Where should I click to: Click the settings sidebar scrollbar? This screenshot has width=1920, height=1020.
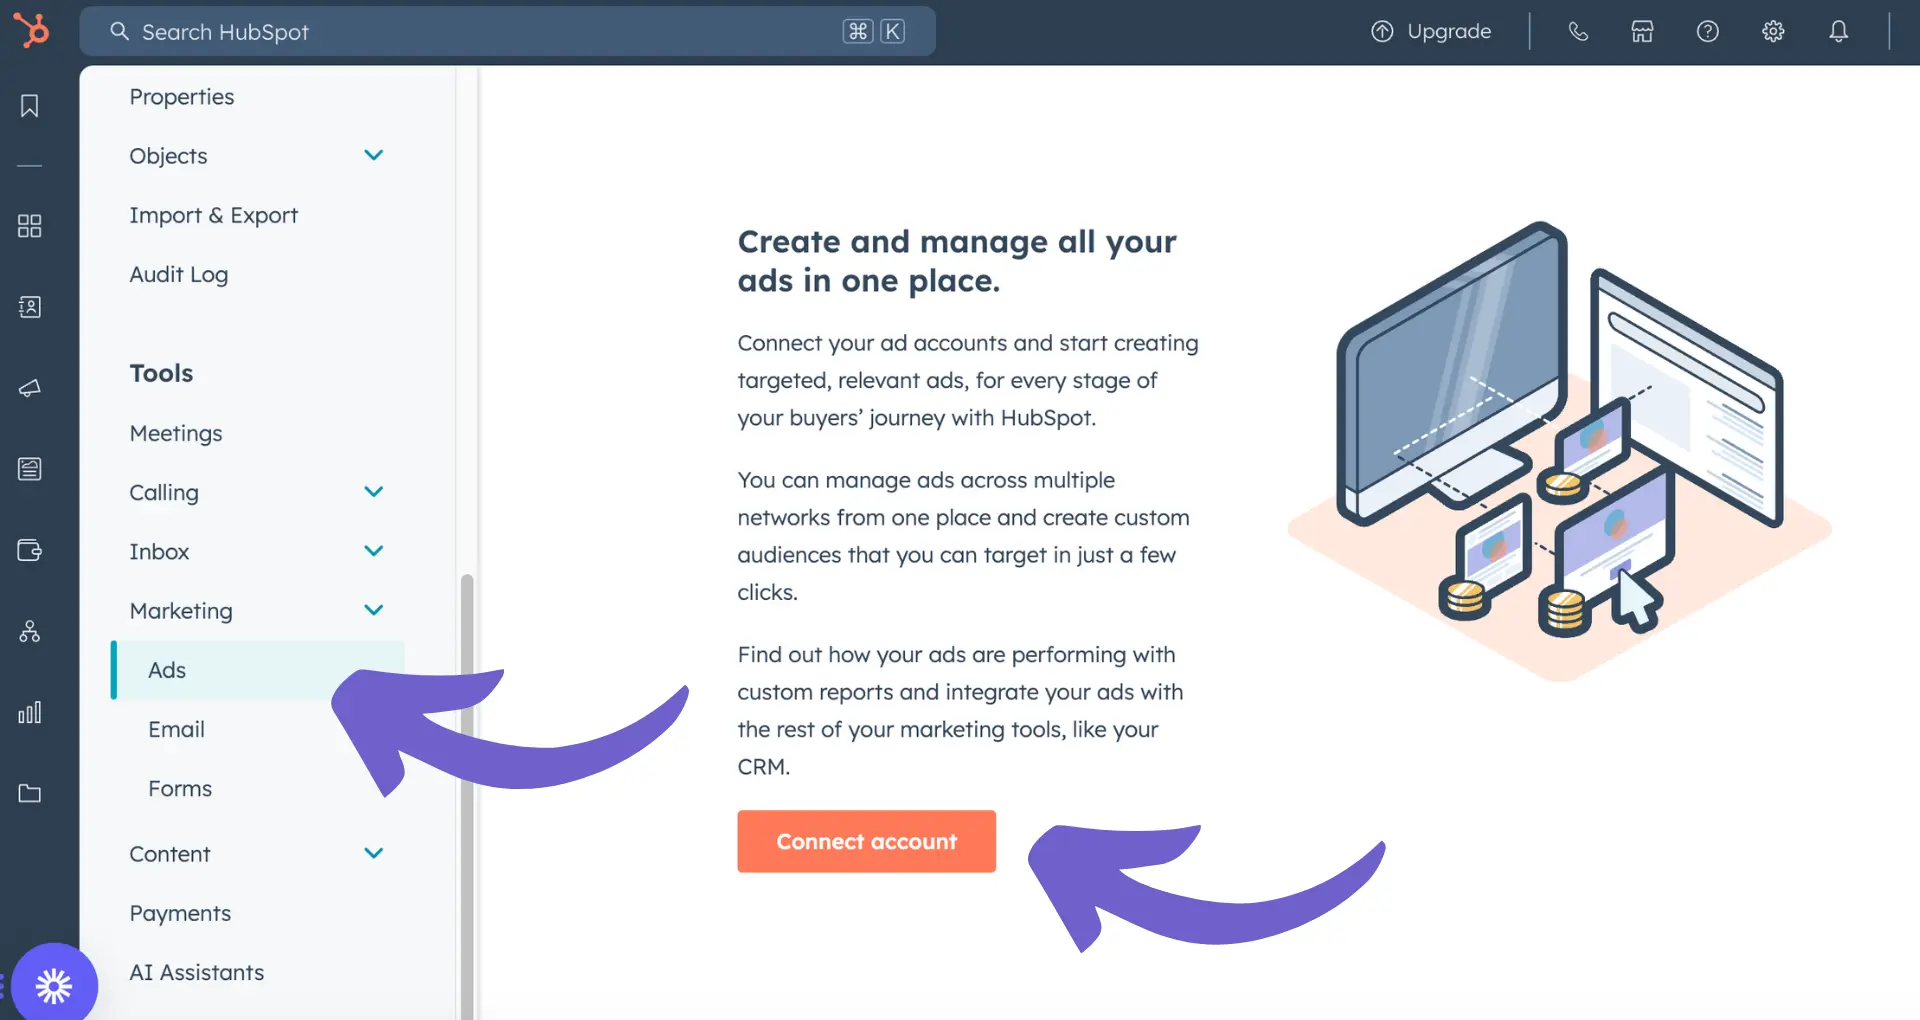tap(467, 795)
